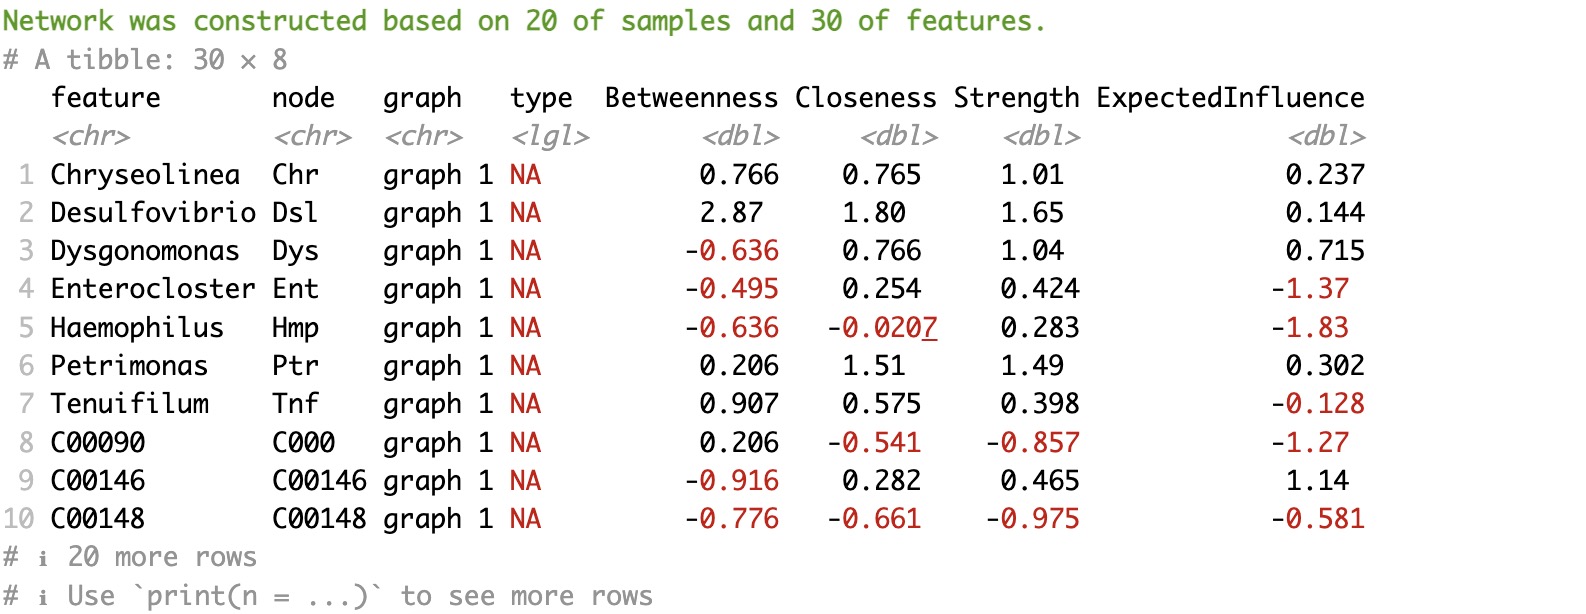Click the C00146 node abbreviation
Viewport: 1586px width, 614px height.
[x=319, y=481]
